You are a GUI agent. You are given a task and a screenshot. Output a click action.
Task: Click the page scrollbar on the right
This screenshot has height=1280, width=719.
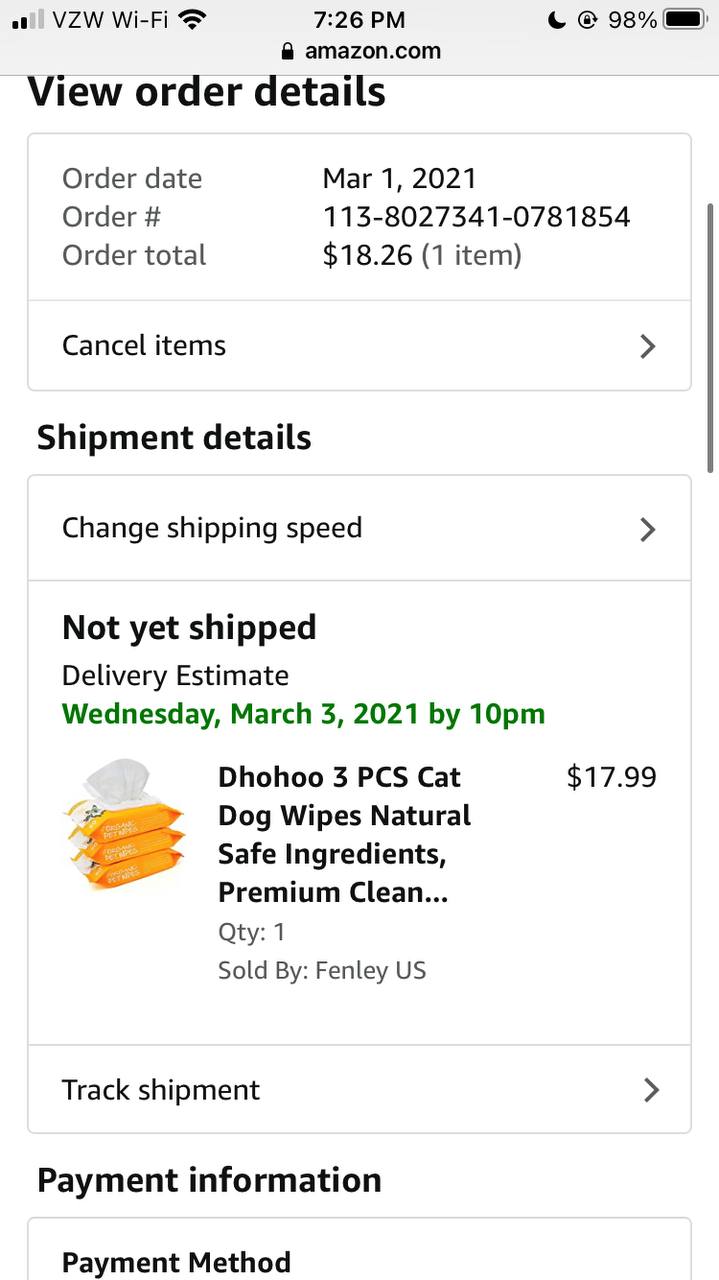710,337
